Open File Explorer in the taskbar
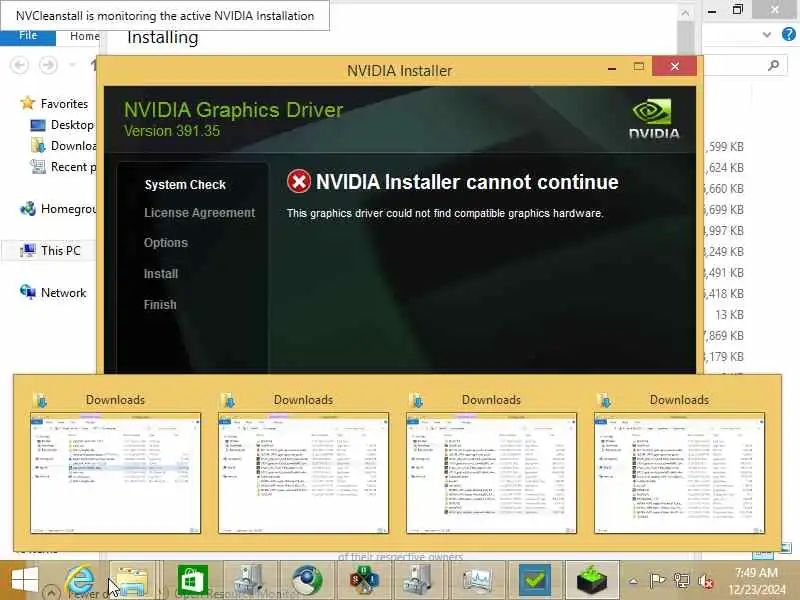Image resolution: width=800 pixels, height=600 pixels. pyautogui.click(x=132, y=581)
